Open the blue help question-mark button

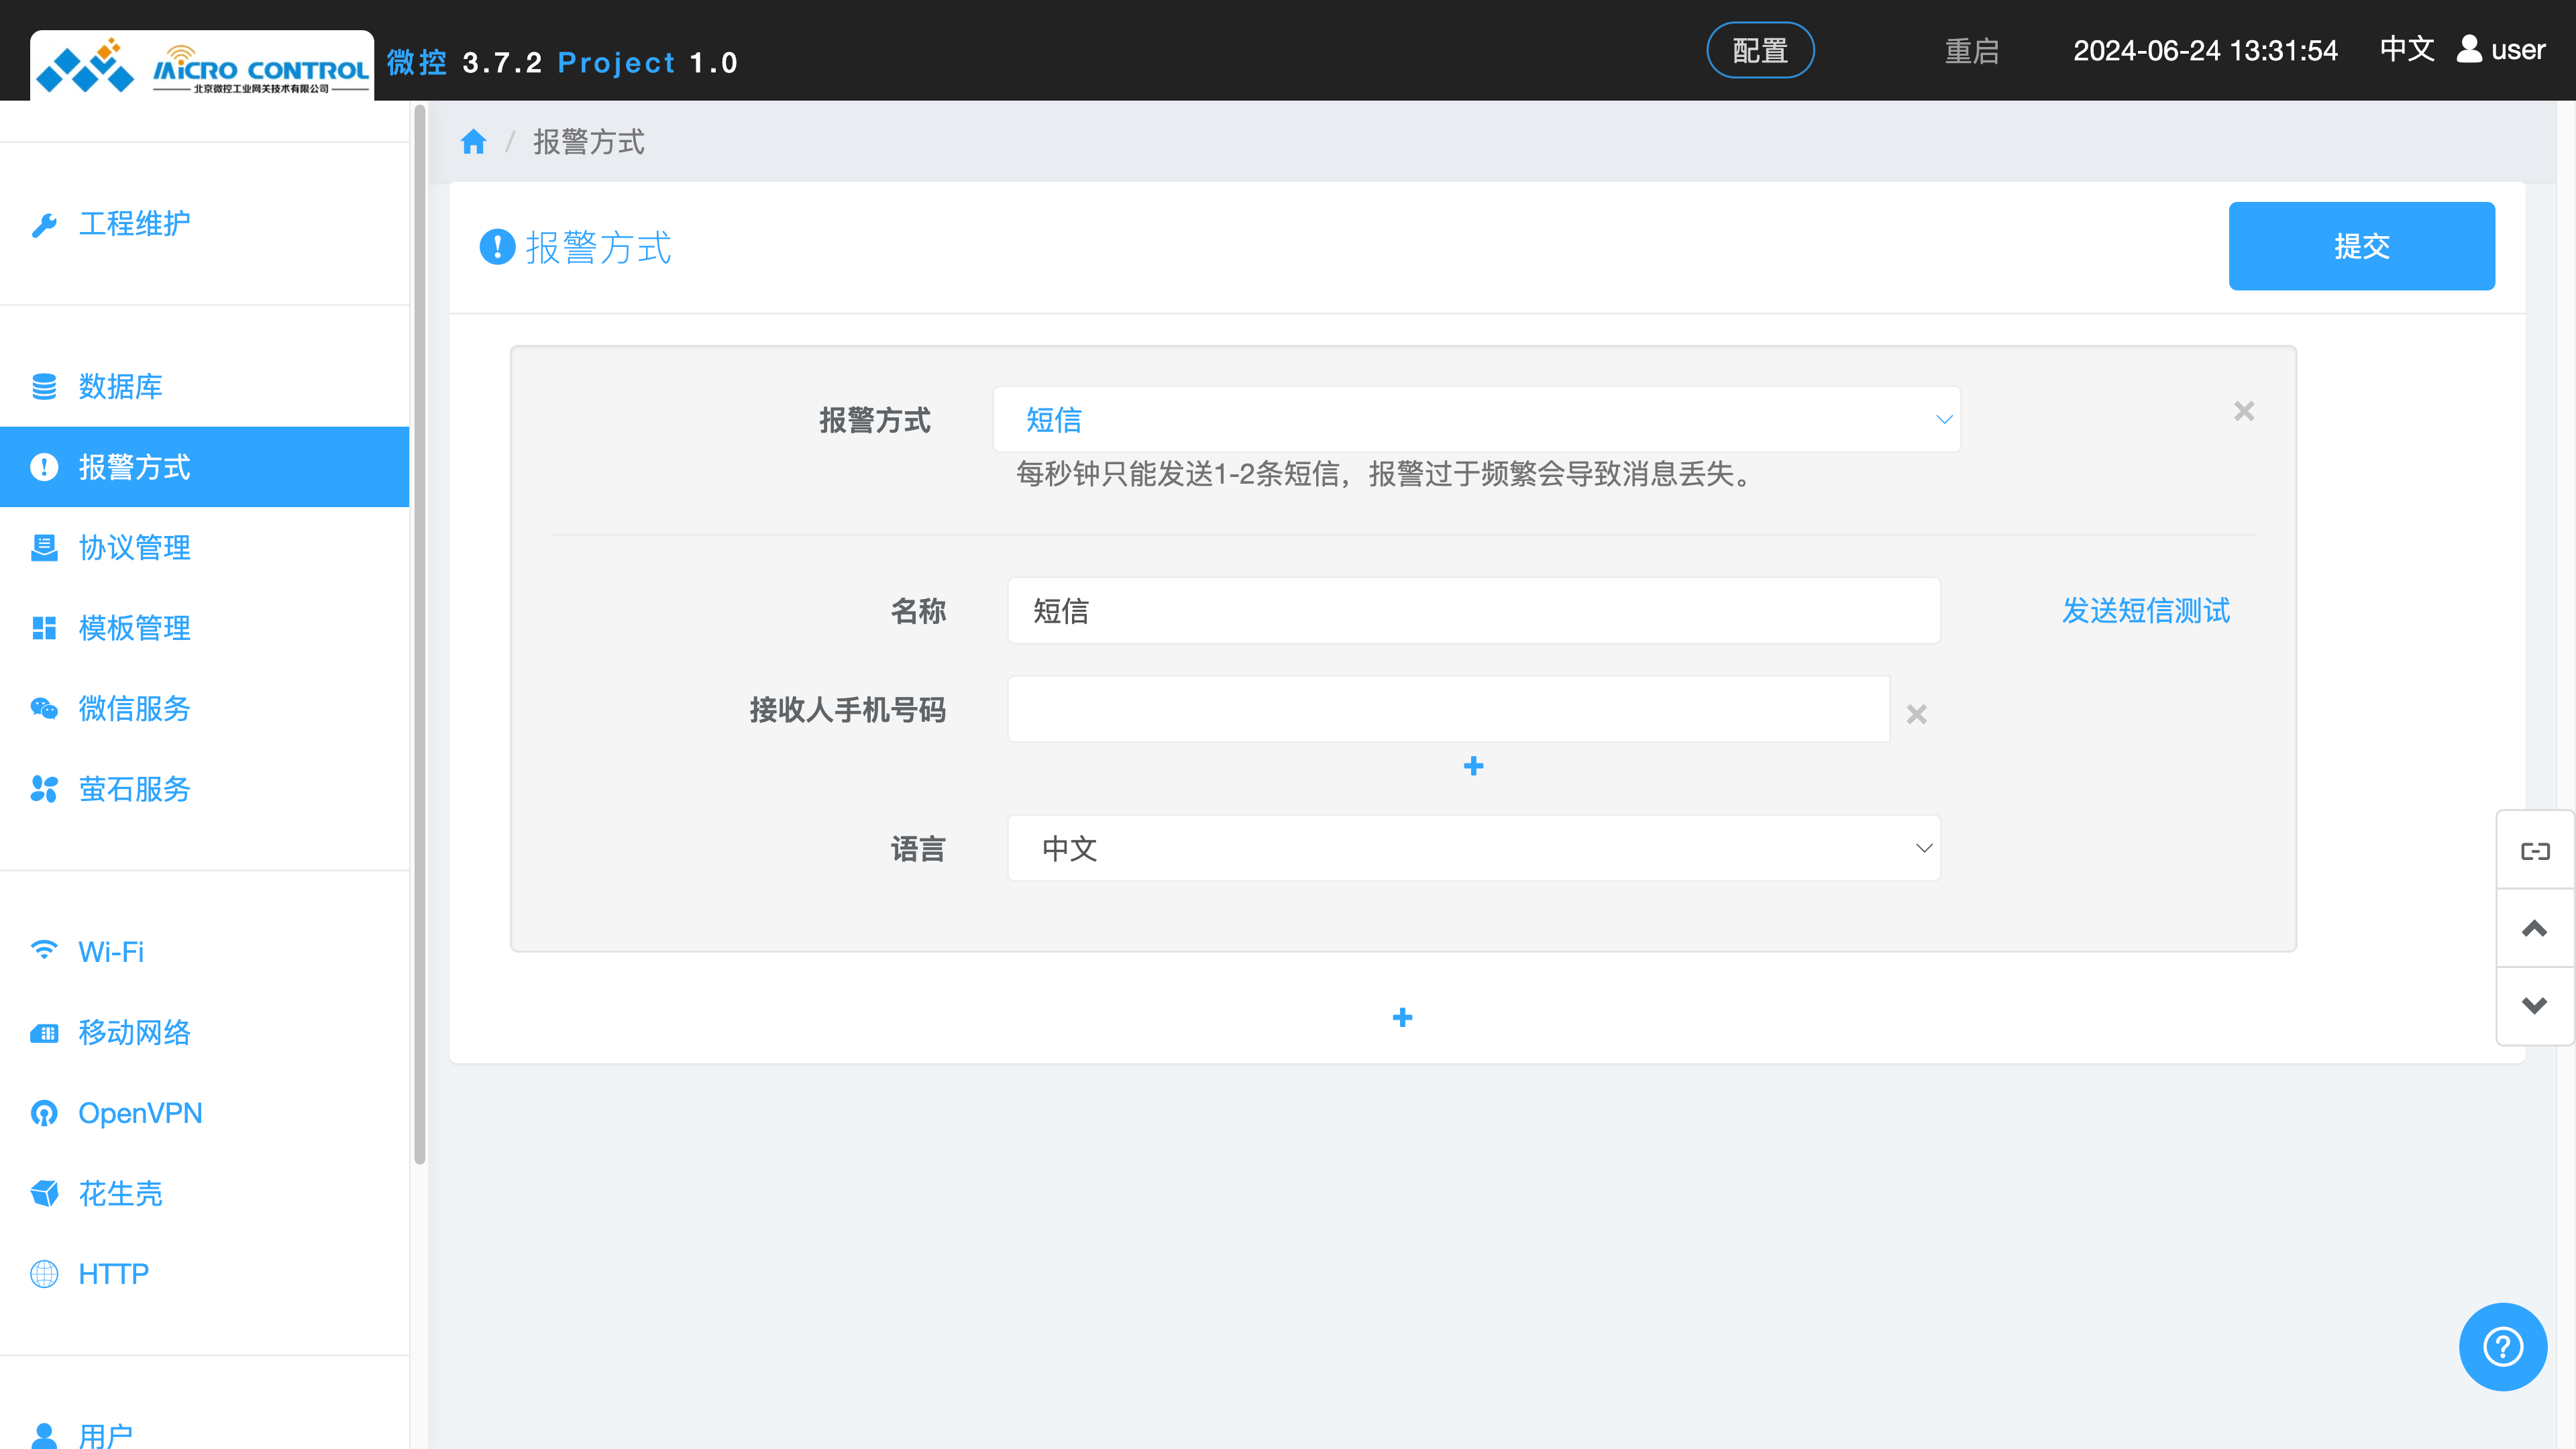point(2502,1346)
